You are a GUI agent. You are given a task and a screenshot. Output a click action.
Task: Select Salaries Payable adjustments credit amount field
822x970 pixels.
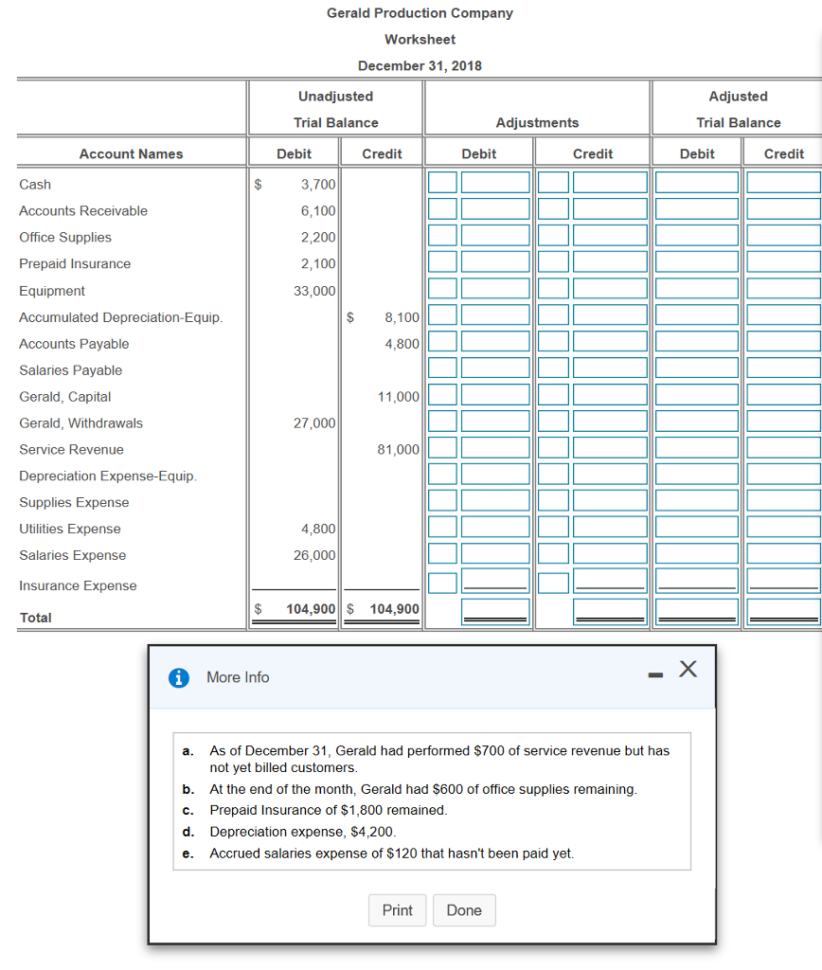coord(610,369)
